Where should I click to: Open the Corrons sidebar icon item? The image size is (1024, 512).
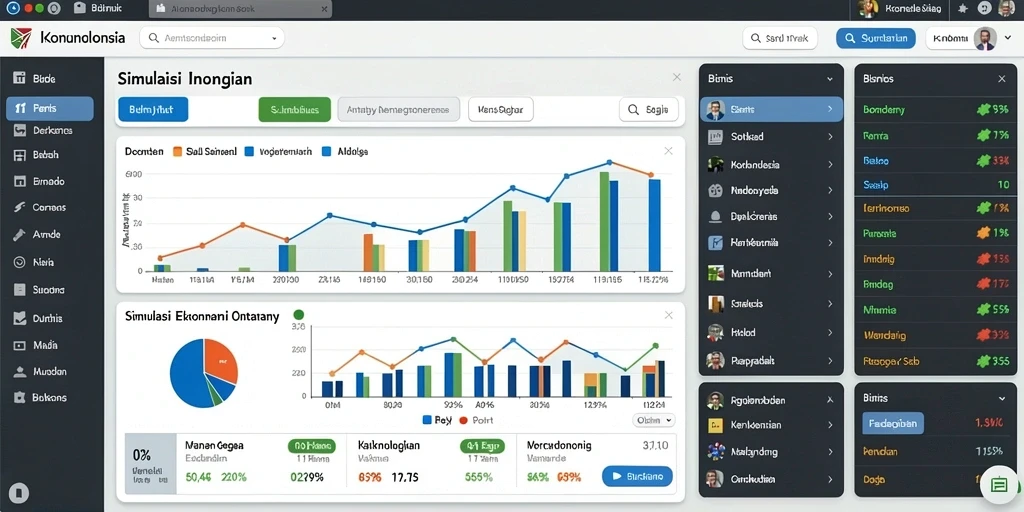20,208
